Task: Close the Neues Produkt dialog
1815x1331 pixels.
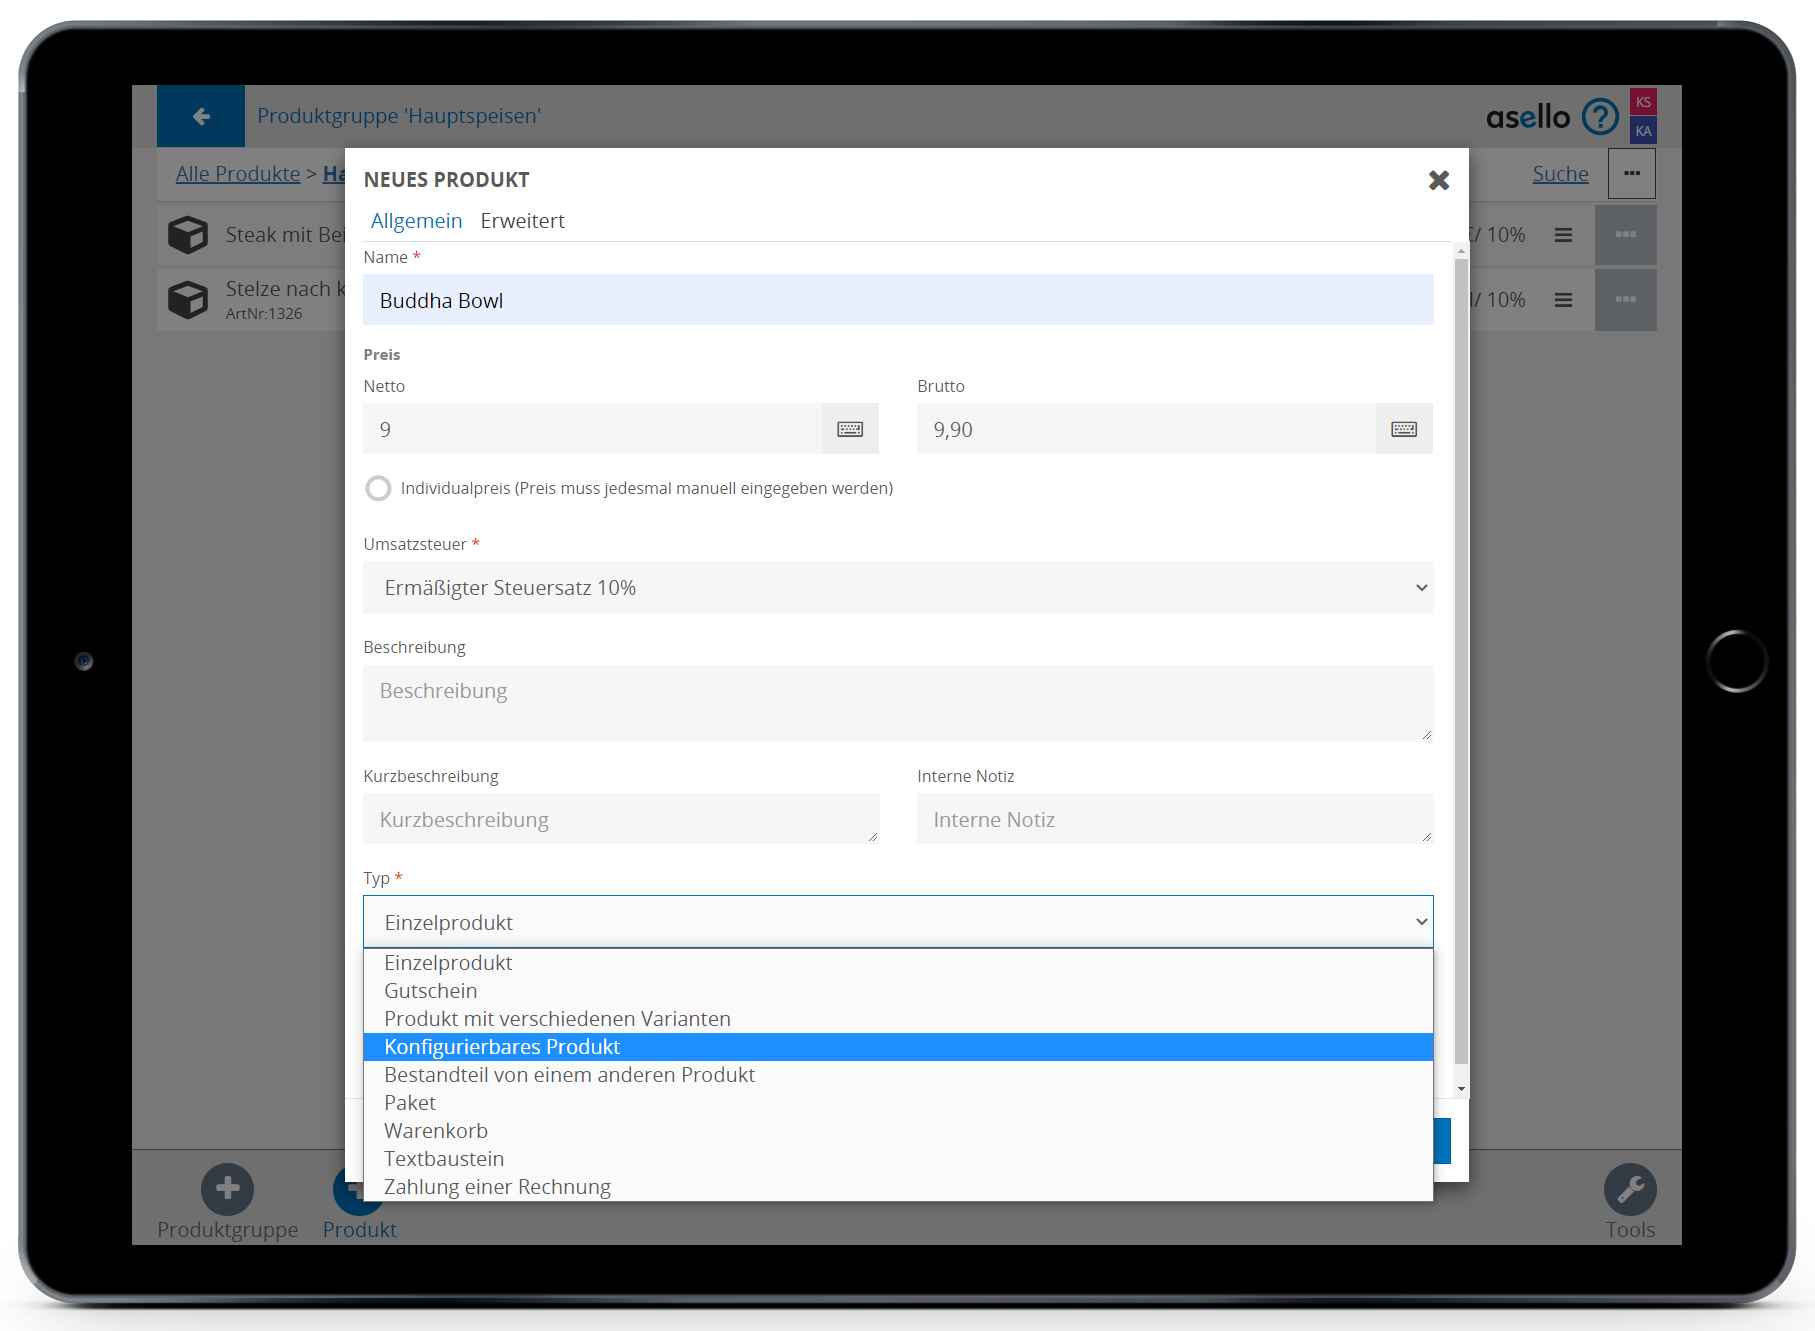Action: coord(1438,180)
